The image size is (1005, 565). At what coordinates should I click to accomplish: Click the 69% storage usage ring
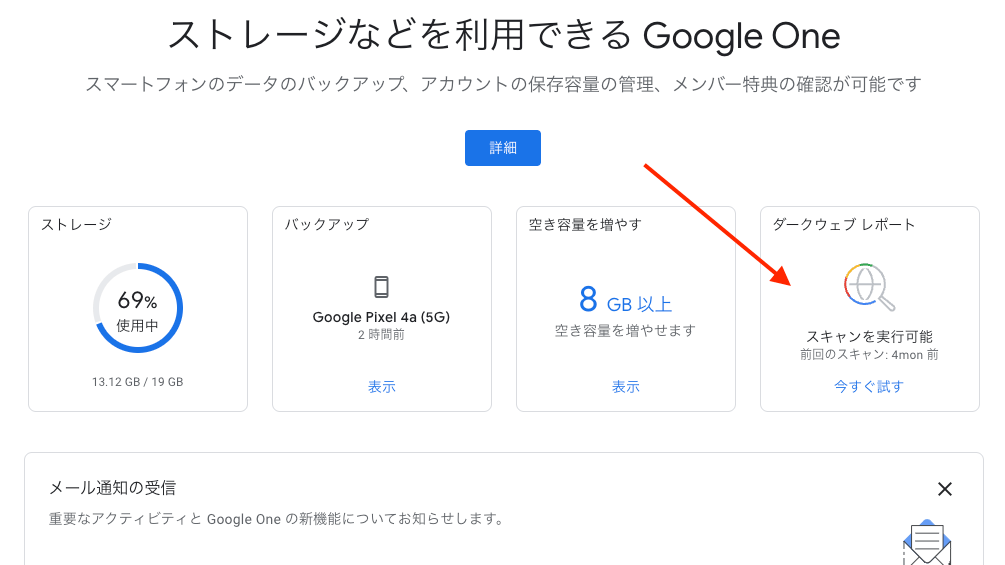[138, 308]
